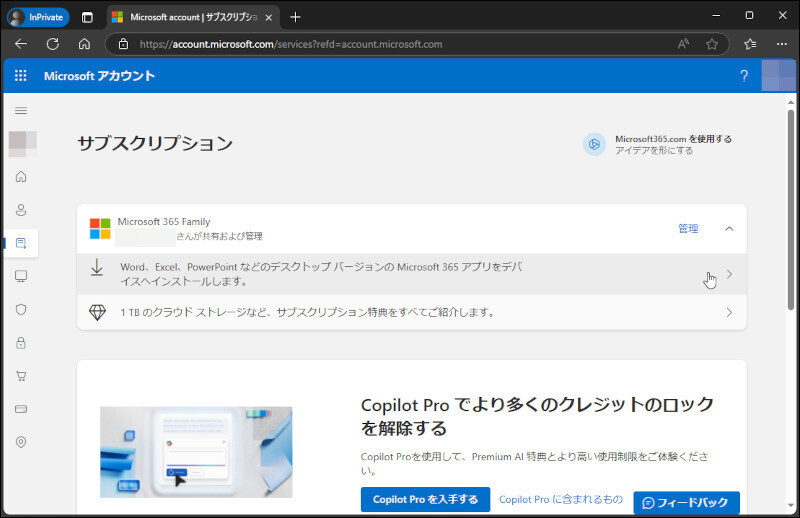
Task: Click the Microsoft 365 Family title text
Action: point(164,221)
